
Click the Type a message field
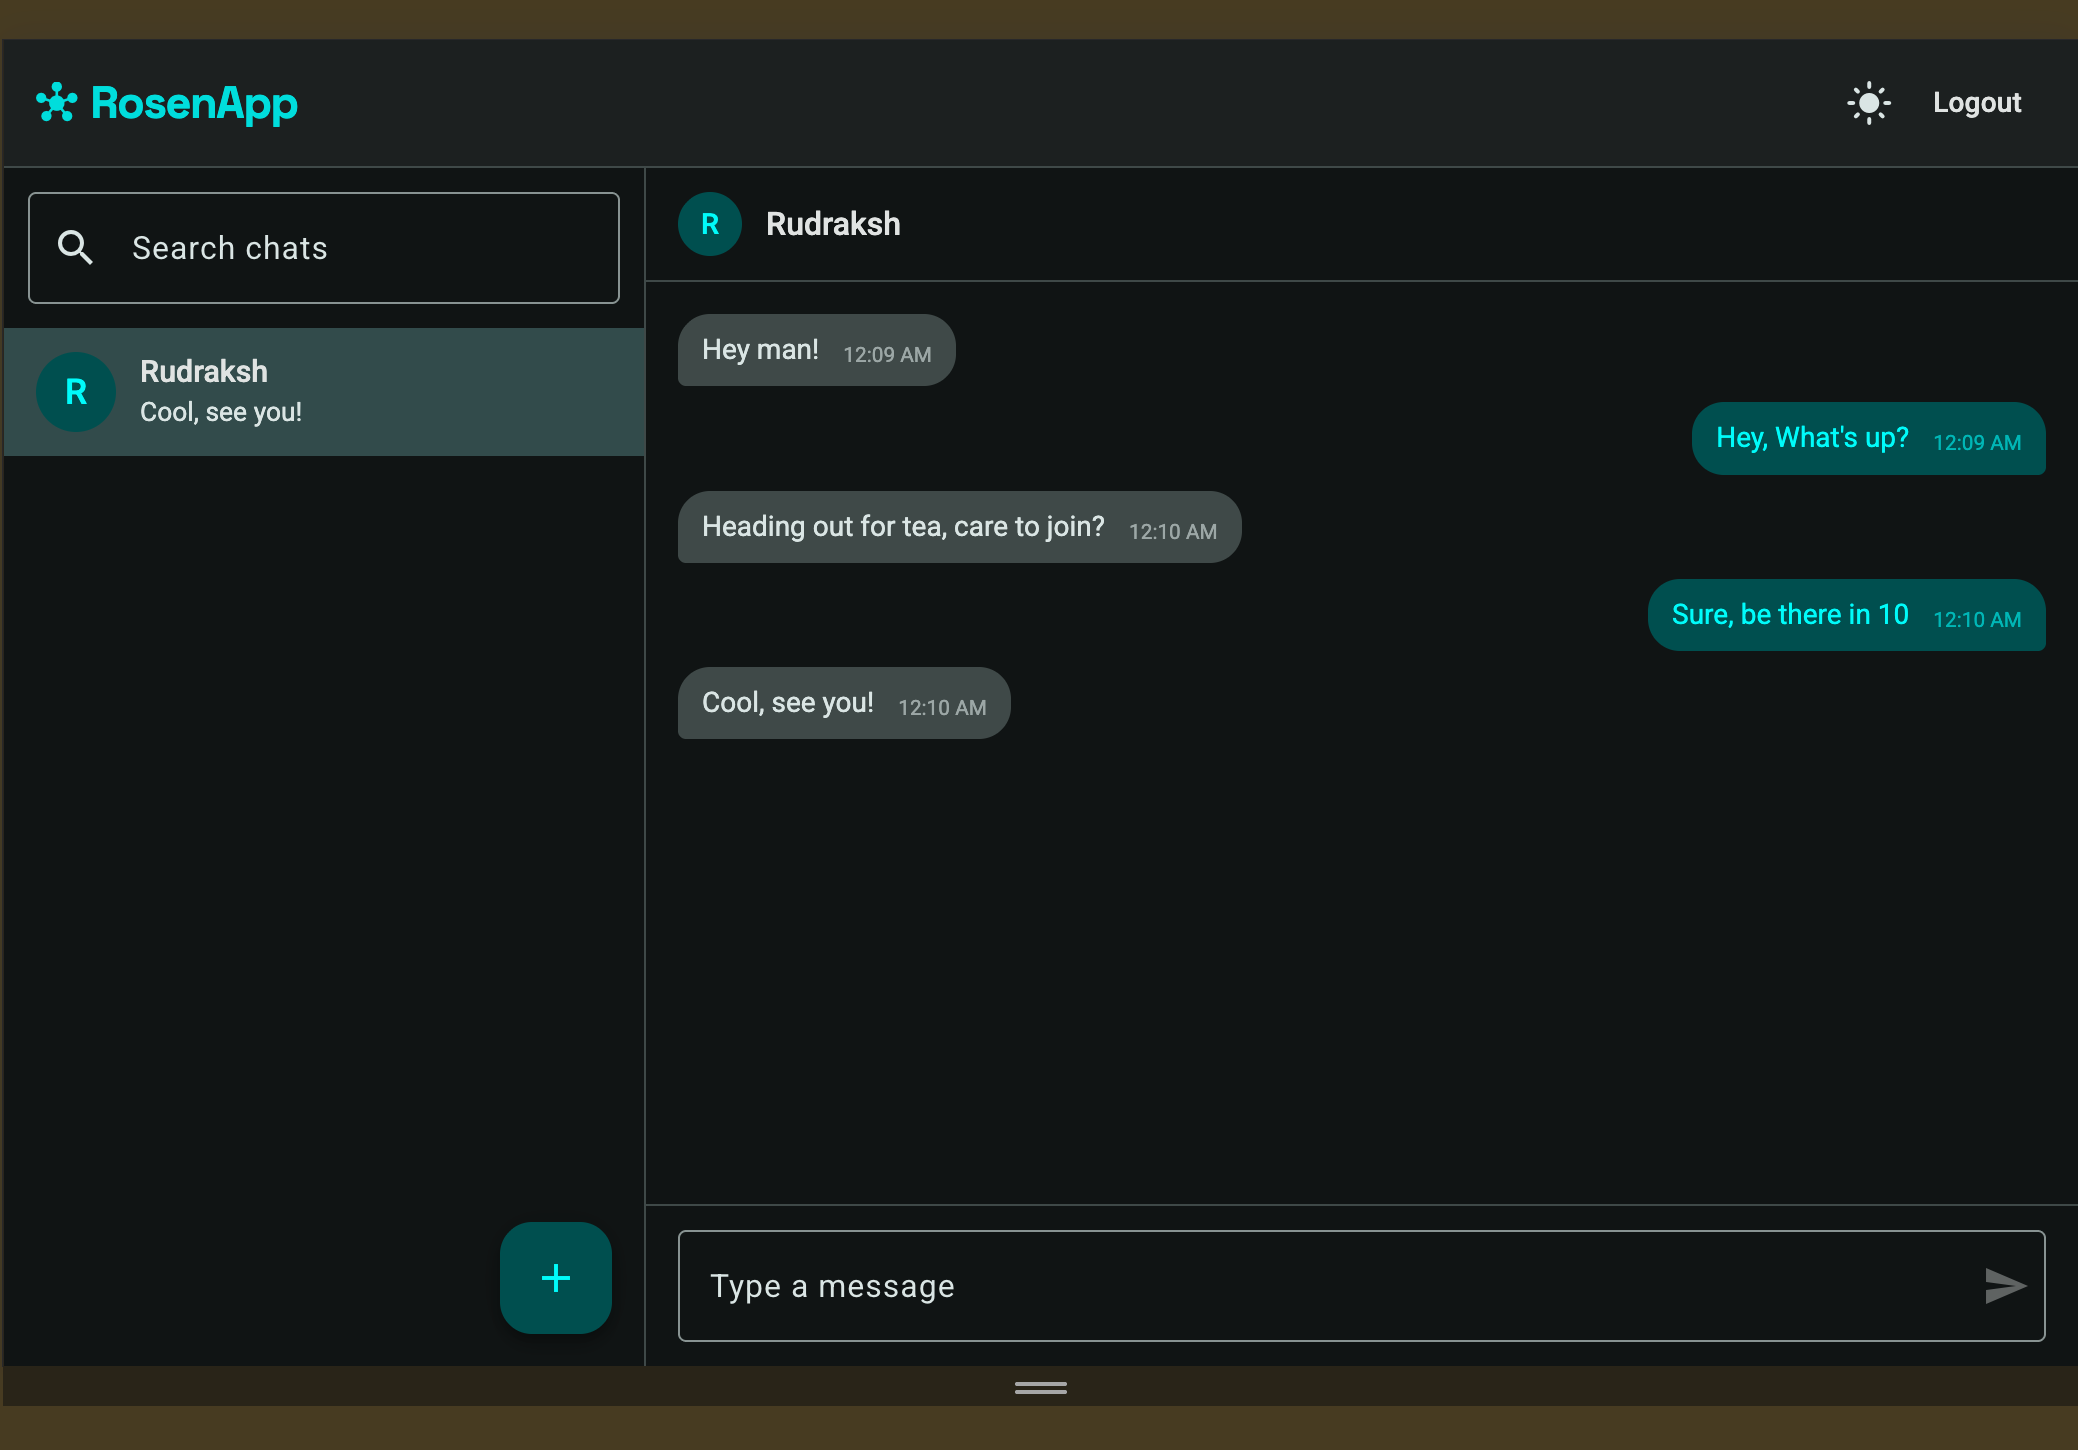1320,1286
